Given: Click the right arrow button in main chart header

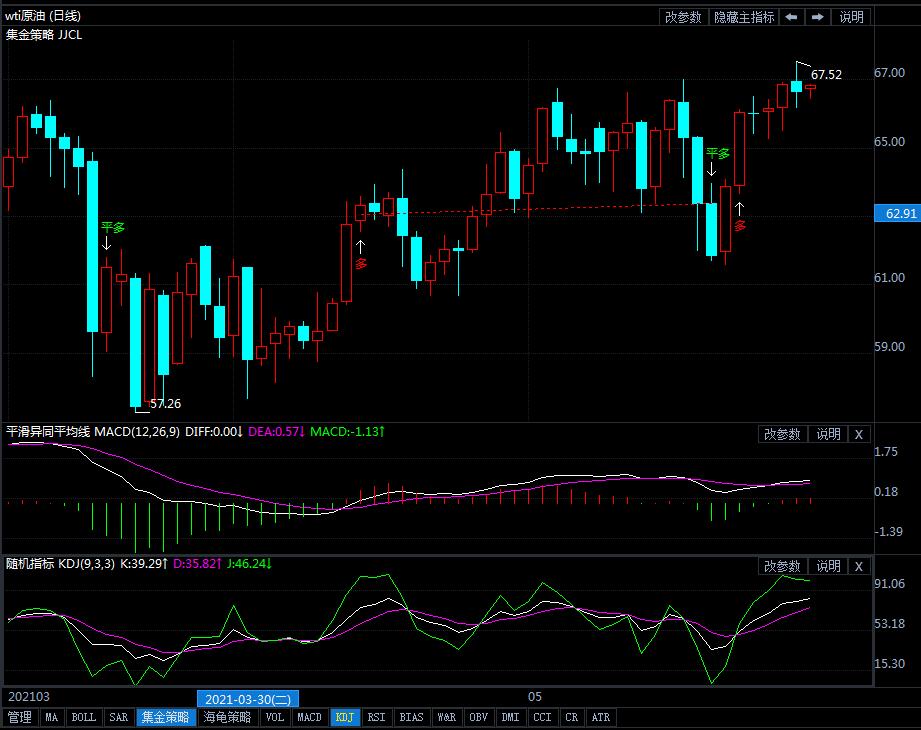Looking at the screenshot, I should click(817, 17).
